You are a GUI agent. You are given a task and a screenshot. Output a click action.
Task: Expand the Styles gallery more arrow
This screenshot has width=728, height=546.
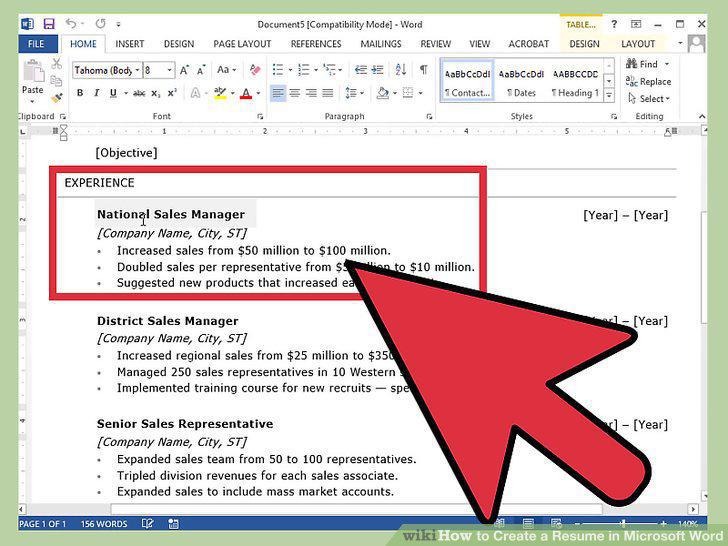click(609, 96)
